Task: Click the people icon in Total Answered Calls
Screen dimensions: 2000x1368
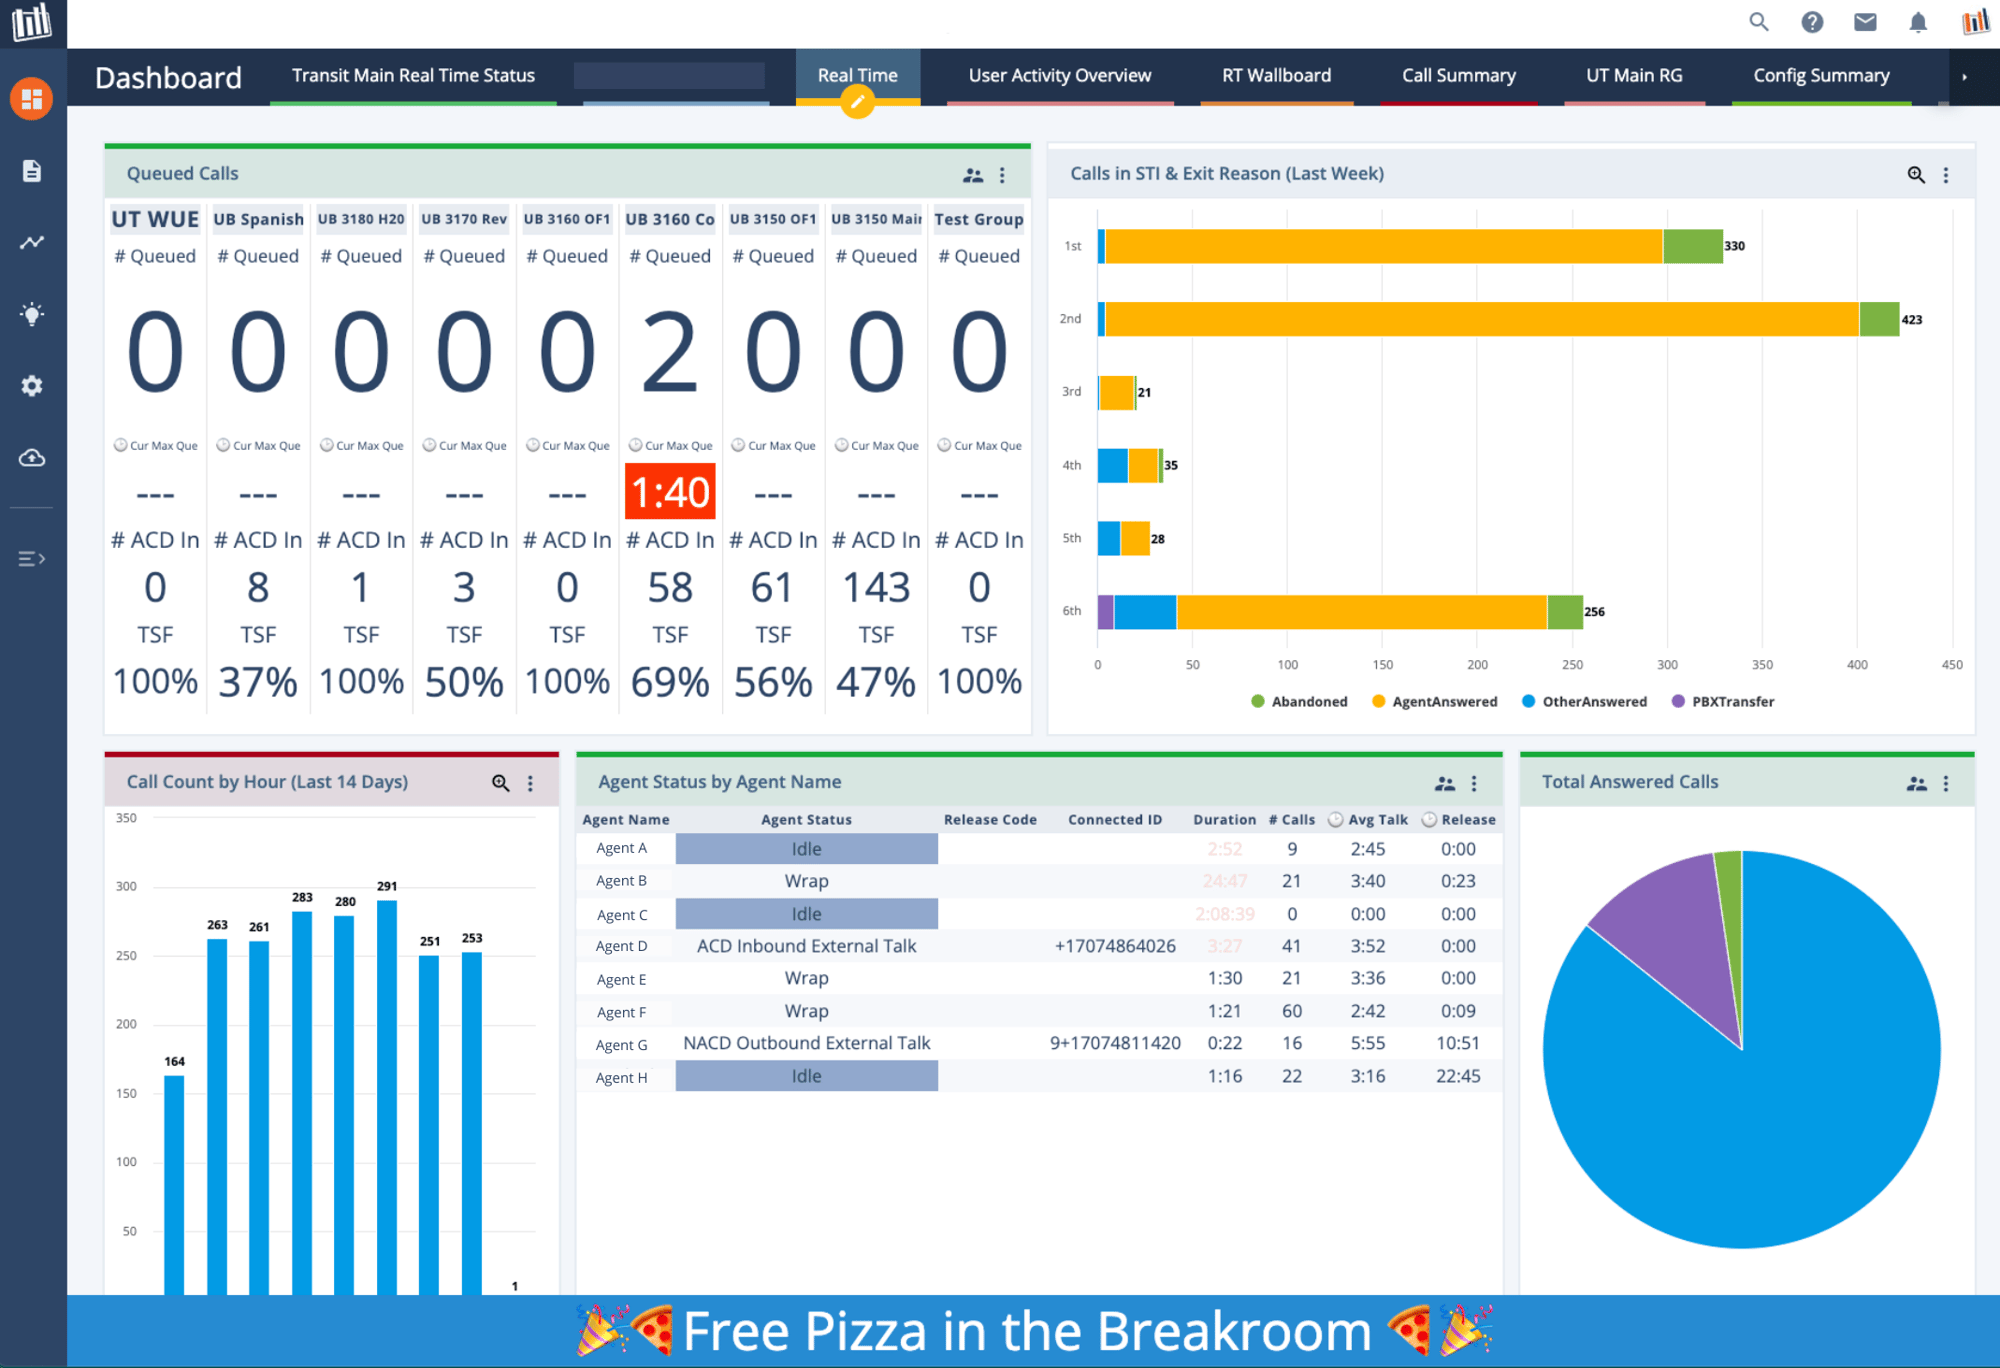Action: click(1916, 783)
